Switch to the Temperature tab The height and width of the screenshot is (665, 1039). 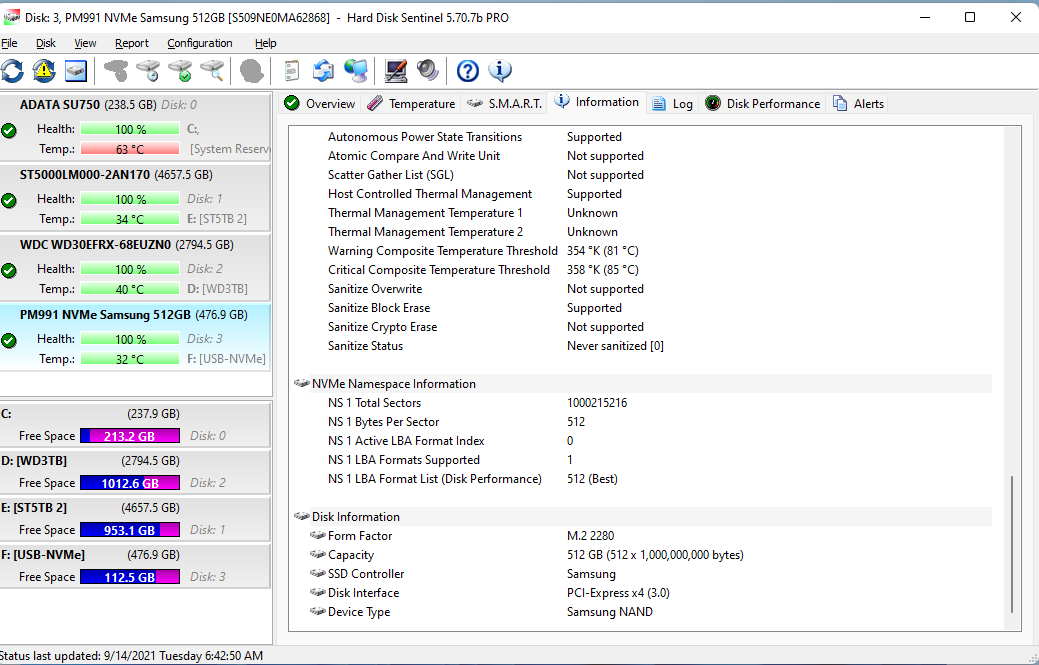tap(411, 104)
